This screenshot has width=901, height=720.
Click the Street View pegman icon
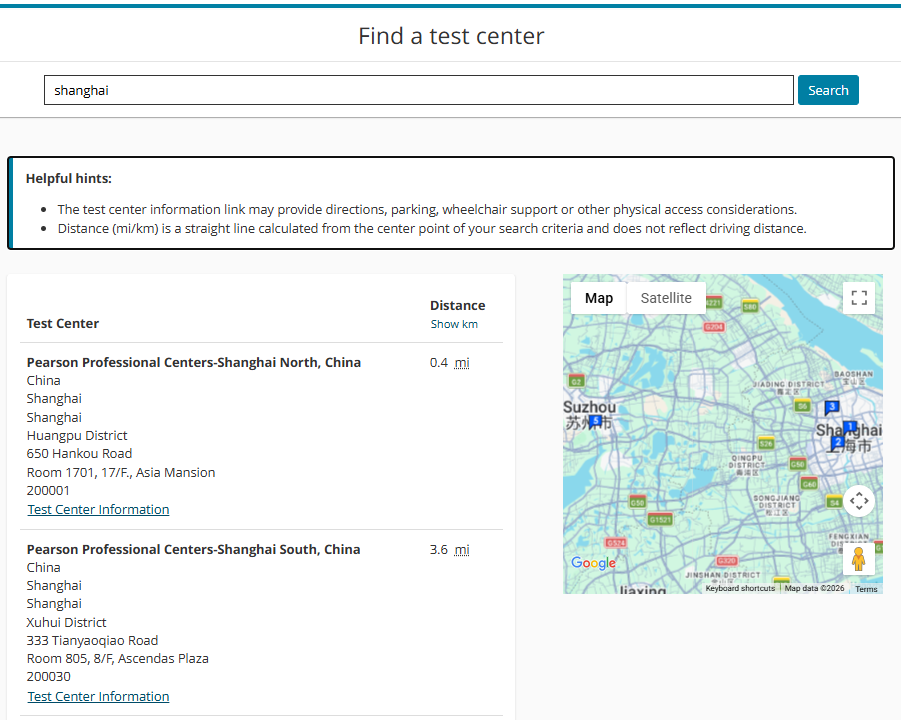coord(858,559)
